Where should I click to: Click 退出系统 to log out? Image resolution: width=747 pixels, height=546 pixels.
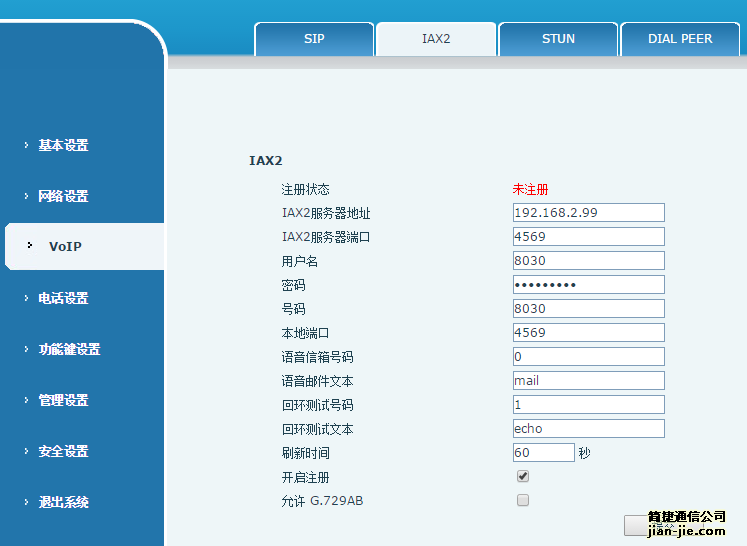[x=63, y=502]
